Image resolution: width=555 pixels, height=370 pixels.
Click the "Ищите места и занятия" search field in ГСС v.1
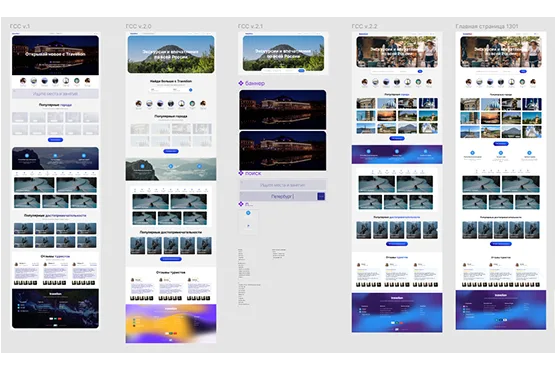[x=55, y=94]
